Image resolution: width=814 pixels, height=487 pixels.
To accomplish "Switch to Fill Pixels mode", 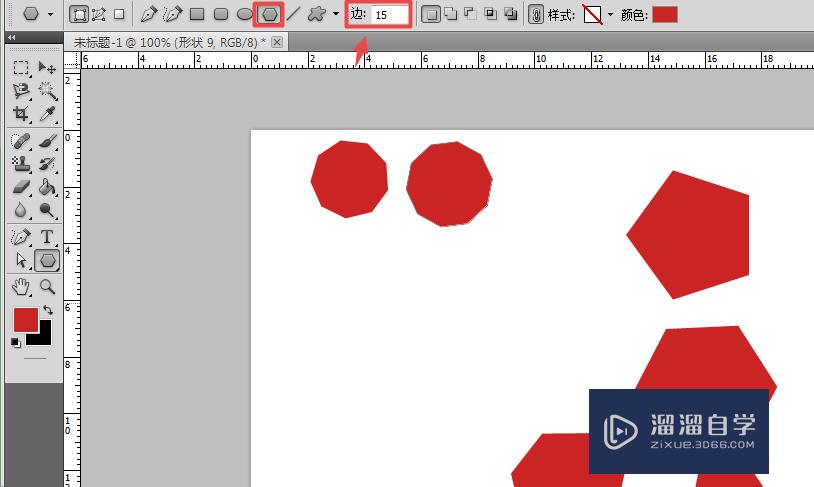I will 119,14.
